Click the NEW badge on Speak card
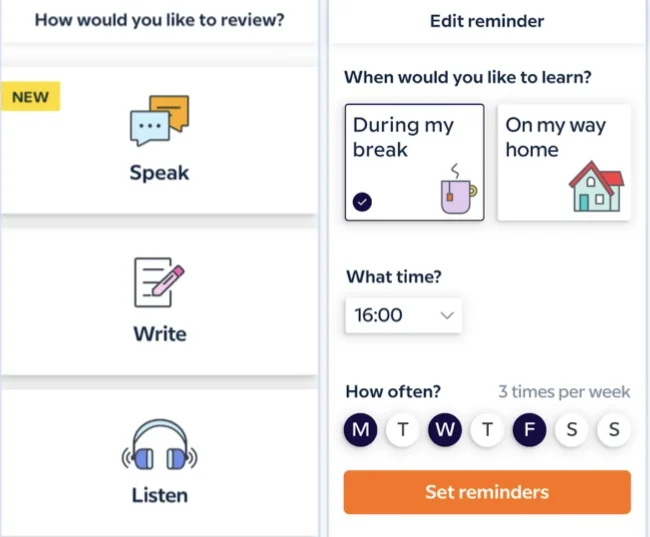This screenshot has height=537, width=650. pyautogui.click(x=30, y=97)
